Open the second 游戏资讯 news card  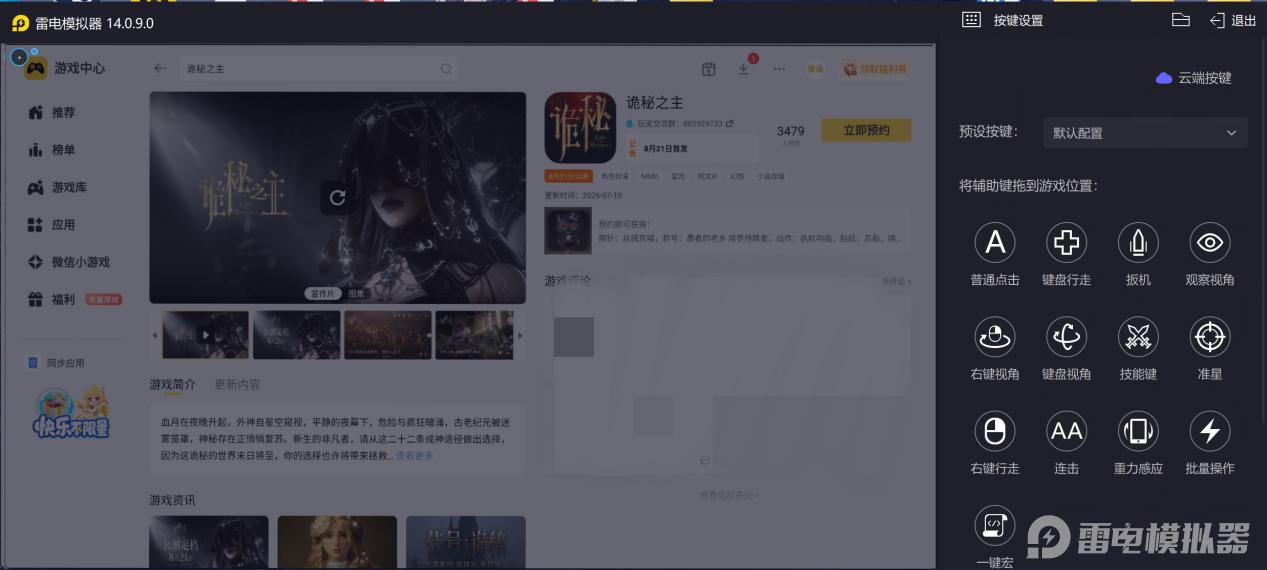click(337, 543)
